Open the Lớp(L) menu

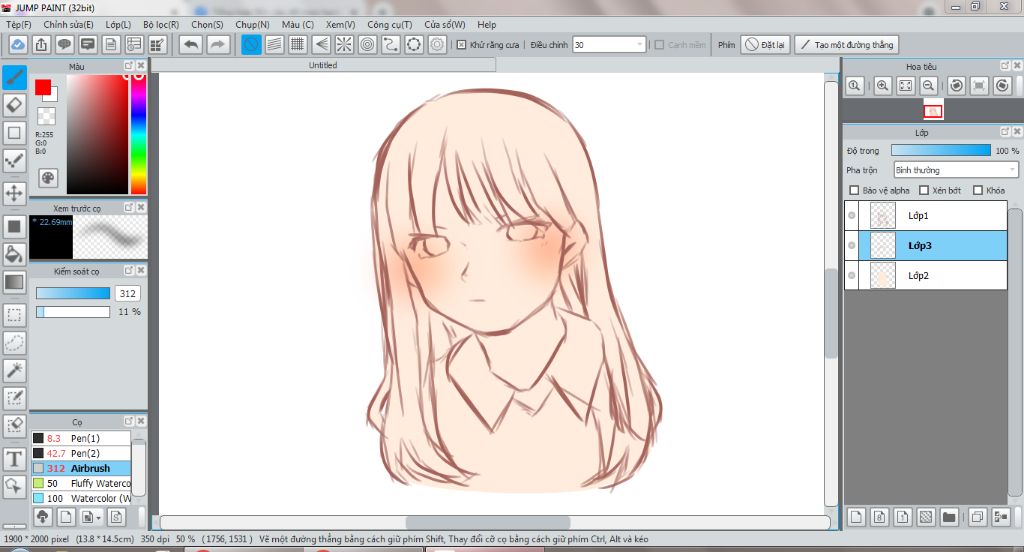118,24
